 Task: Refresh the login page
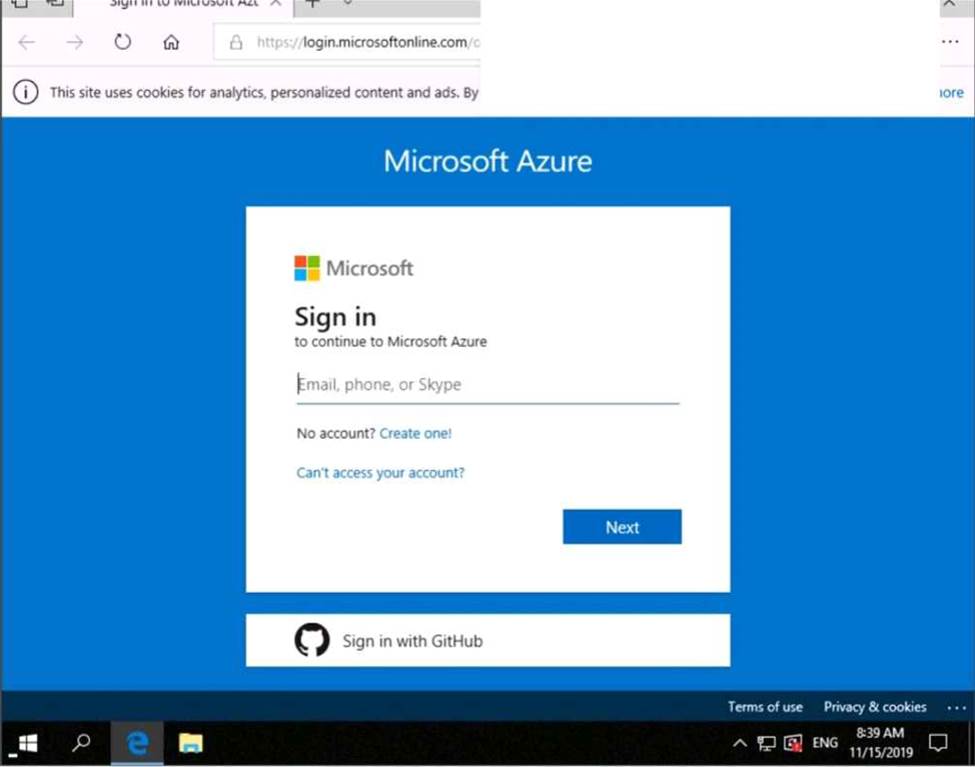[122, 42]
